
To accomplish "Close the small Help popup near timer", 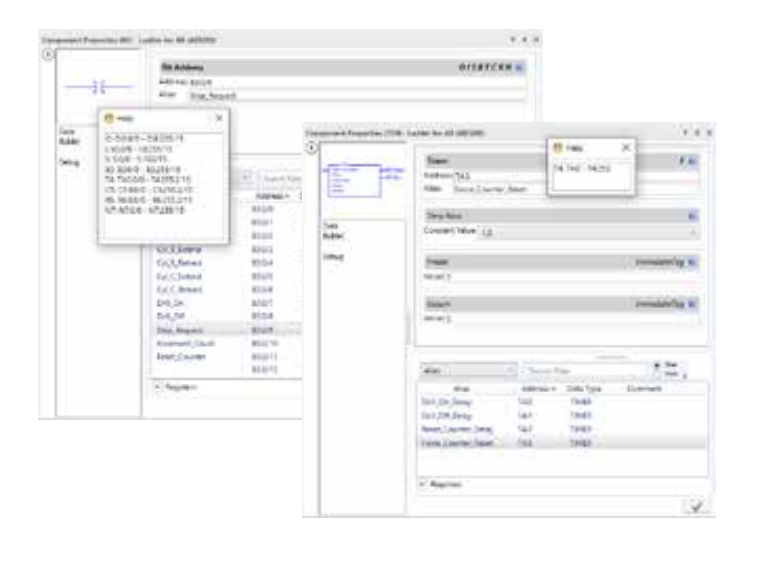I will pyautogui.click(x=627, y=147).
